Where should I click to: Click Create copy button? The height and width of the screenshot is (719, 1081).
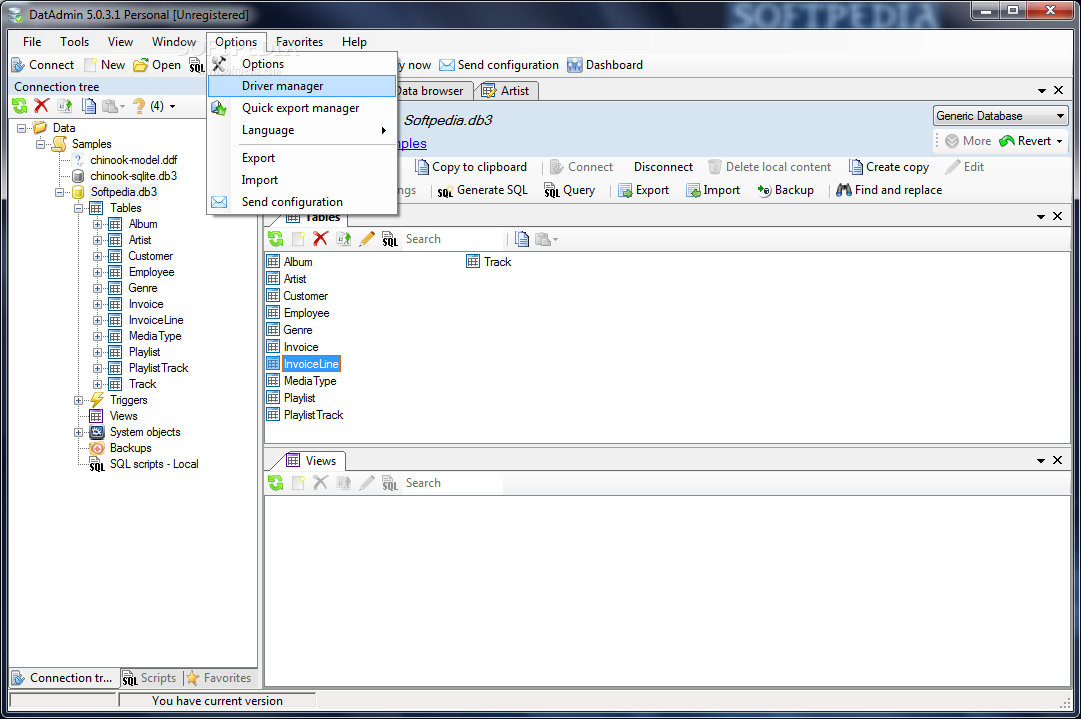[889, 167]
